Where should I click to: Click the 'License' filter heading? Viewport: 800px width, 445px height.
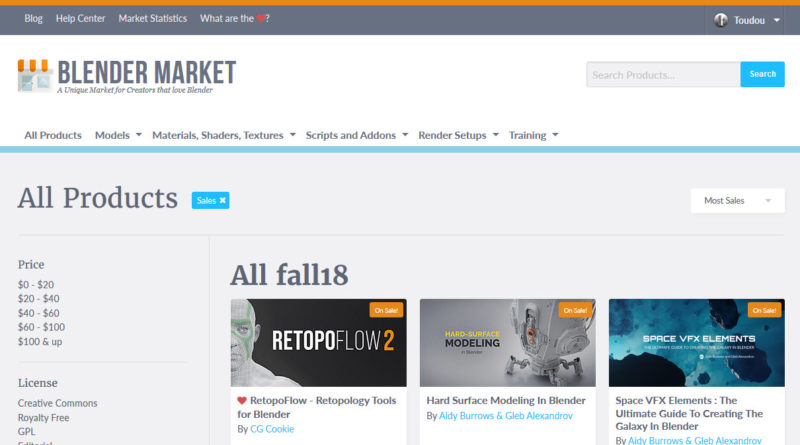coord(38,383)
